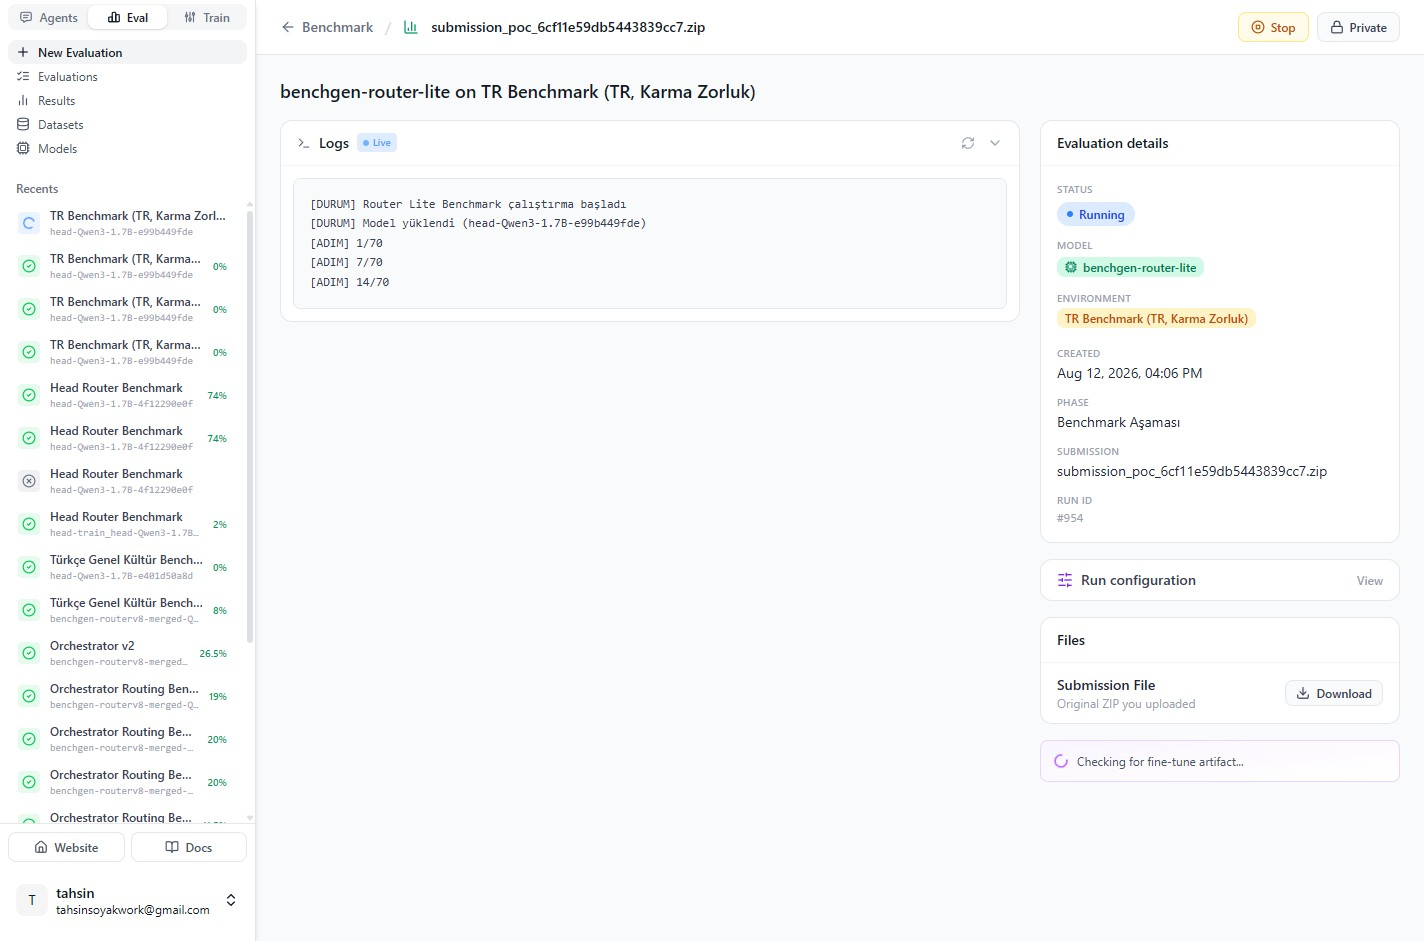Screen dimensions: 1424x941
Task: Open Orchestrator Routing Benchmark 19% run
Action: coord(127,695)
